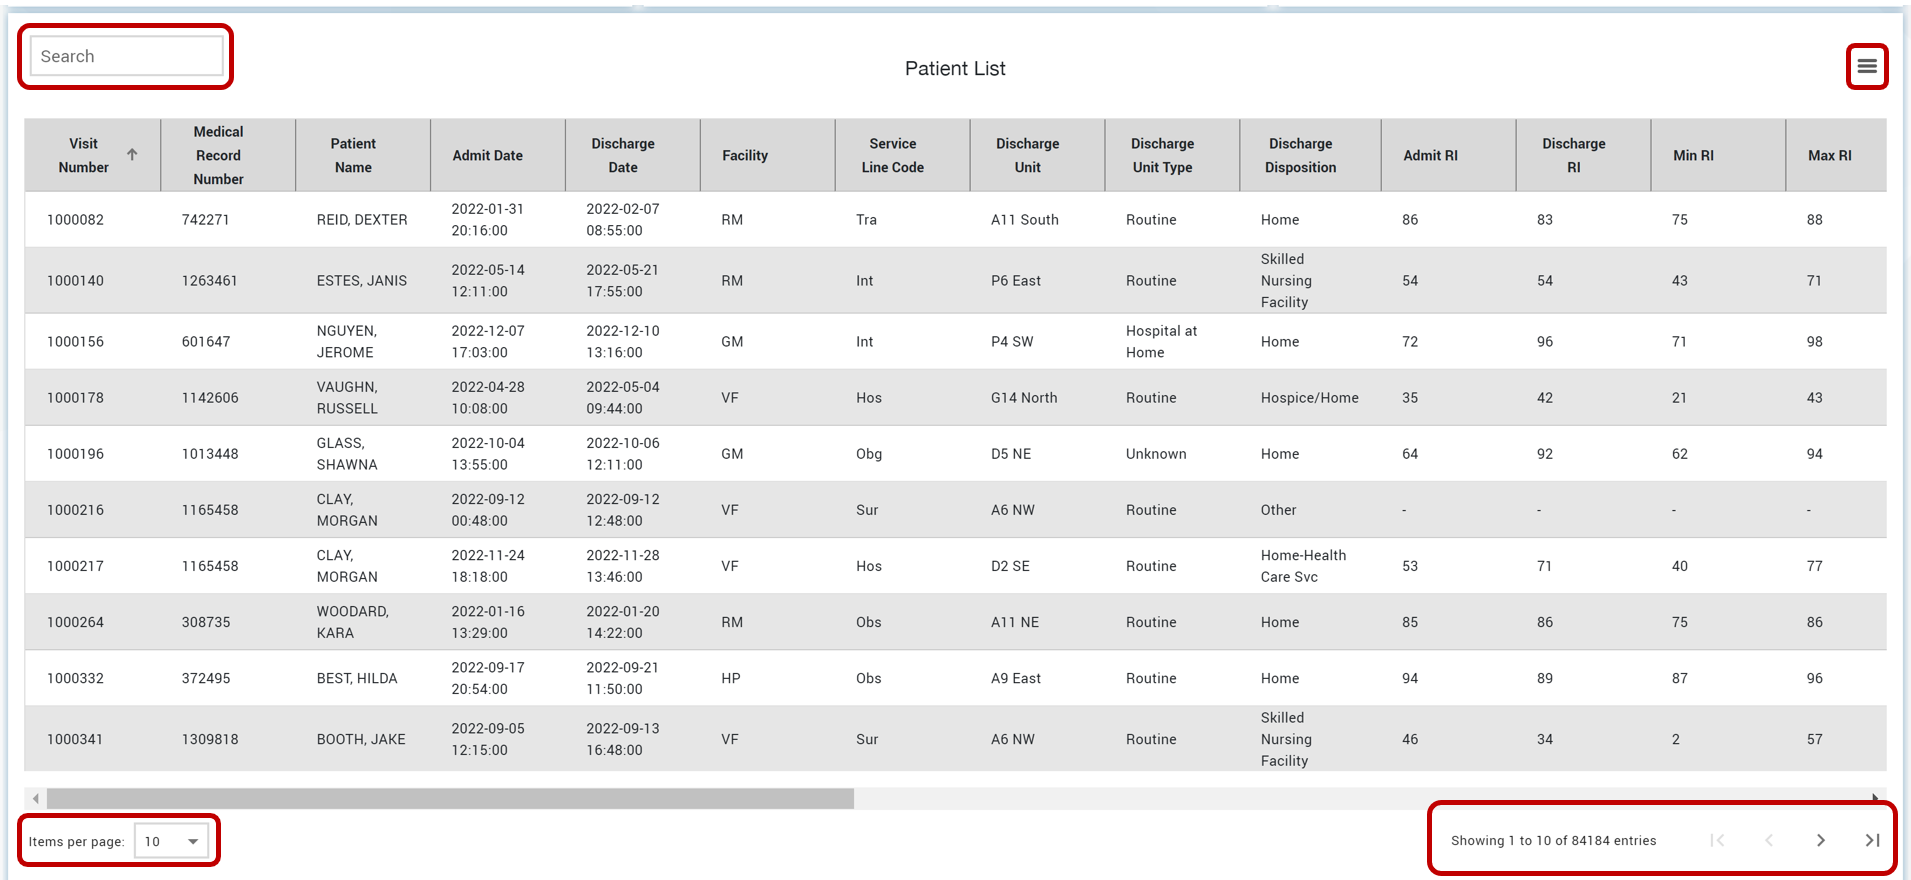
Task: Click the Patient List title
Action: pos(955,68)
